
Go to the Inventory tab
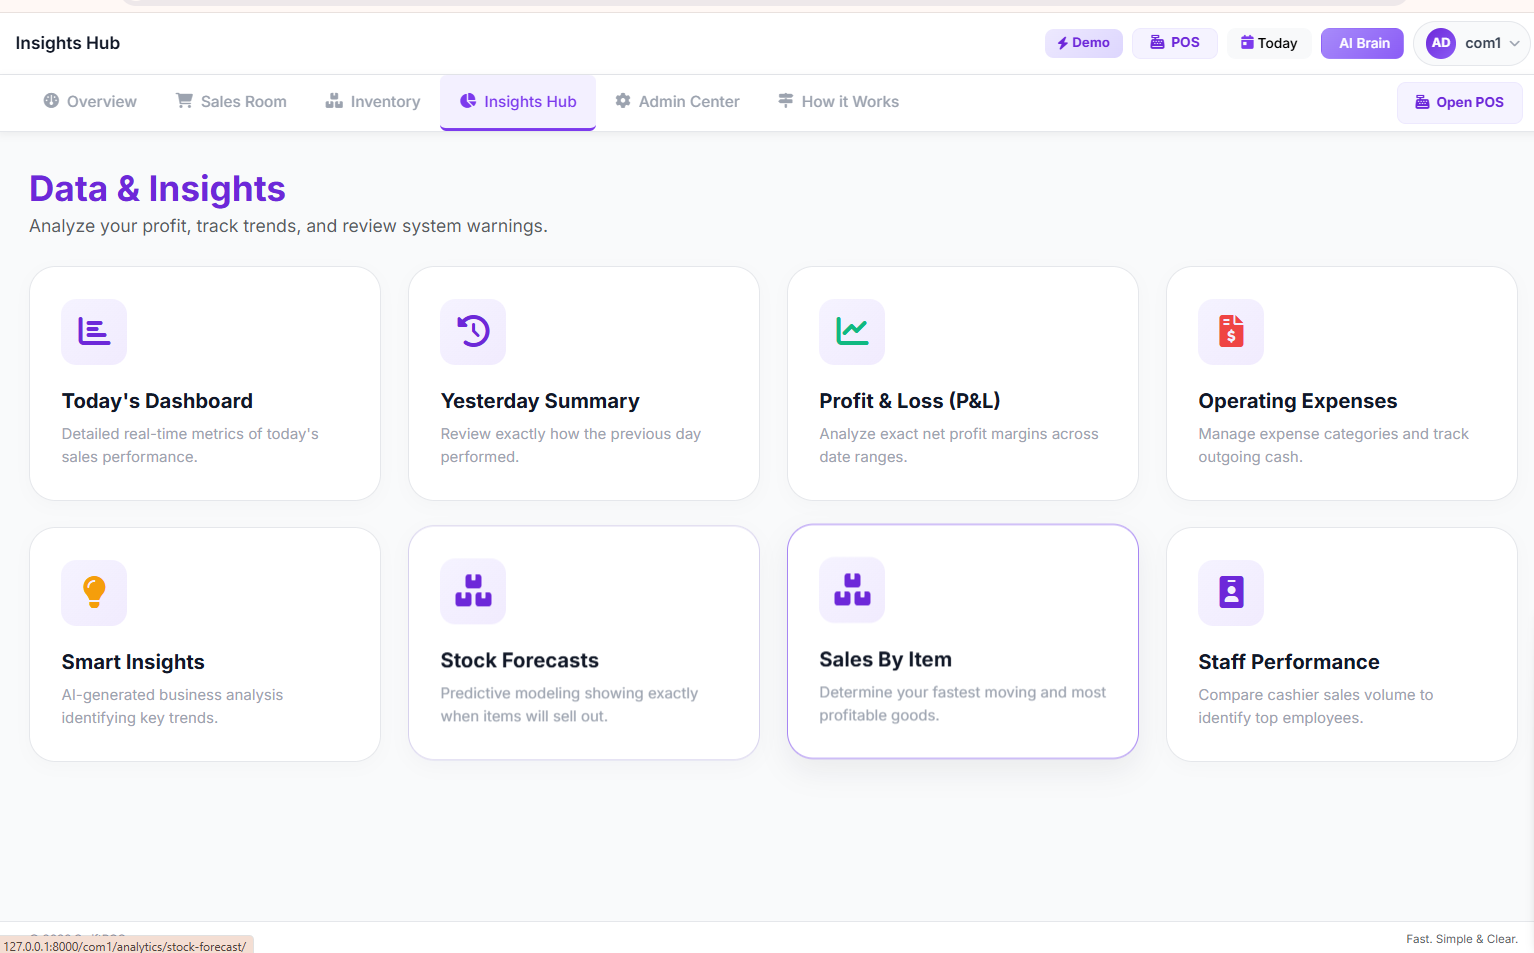[373, 102]
